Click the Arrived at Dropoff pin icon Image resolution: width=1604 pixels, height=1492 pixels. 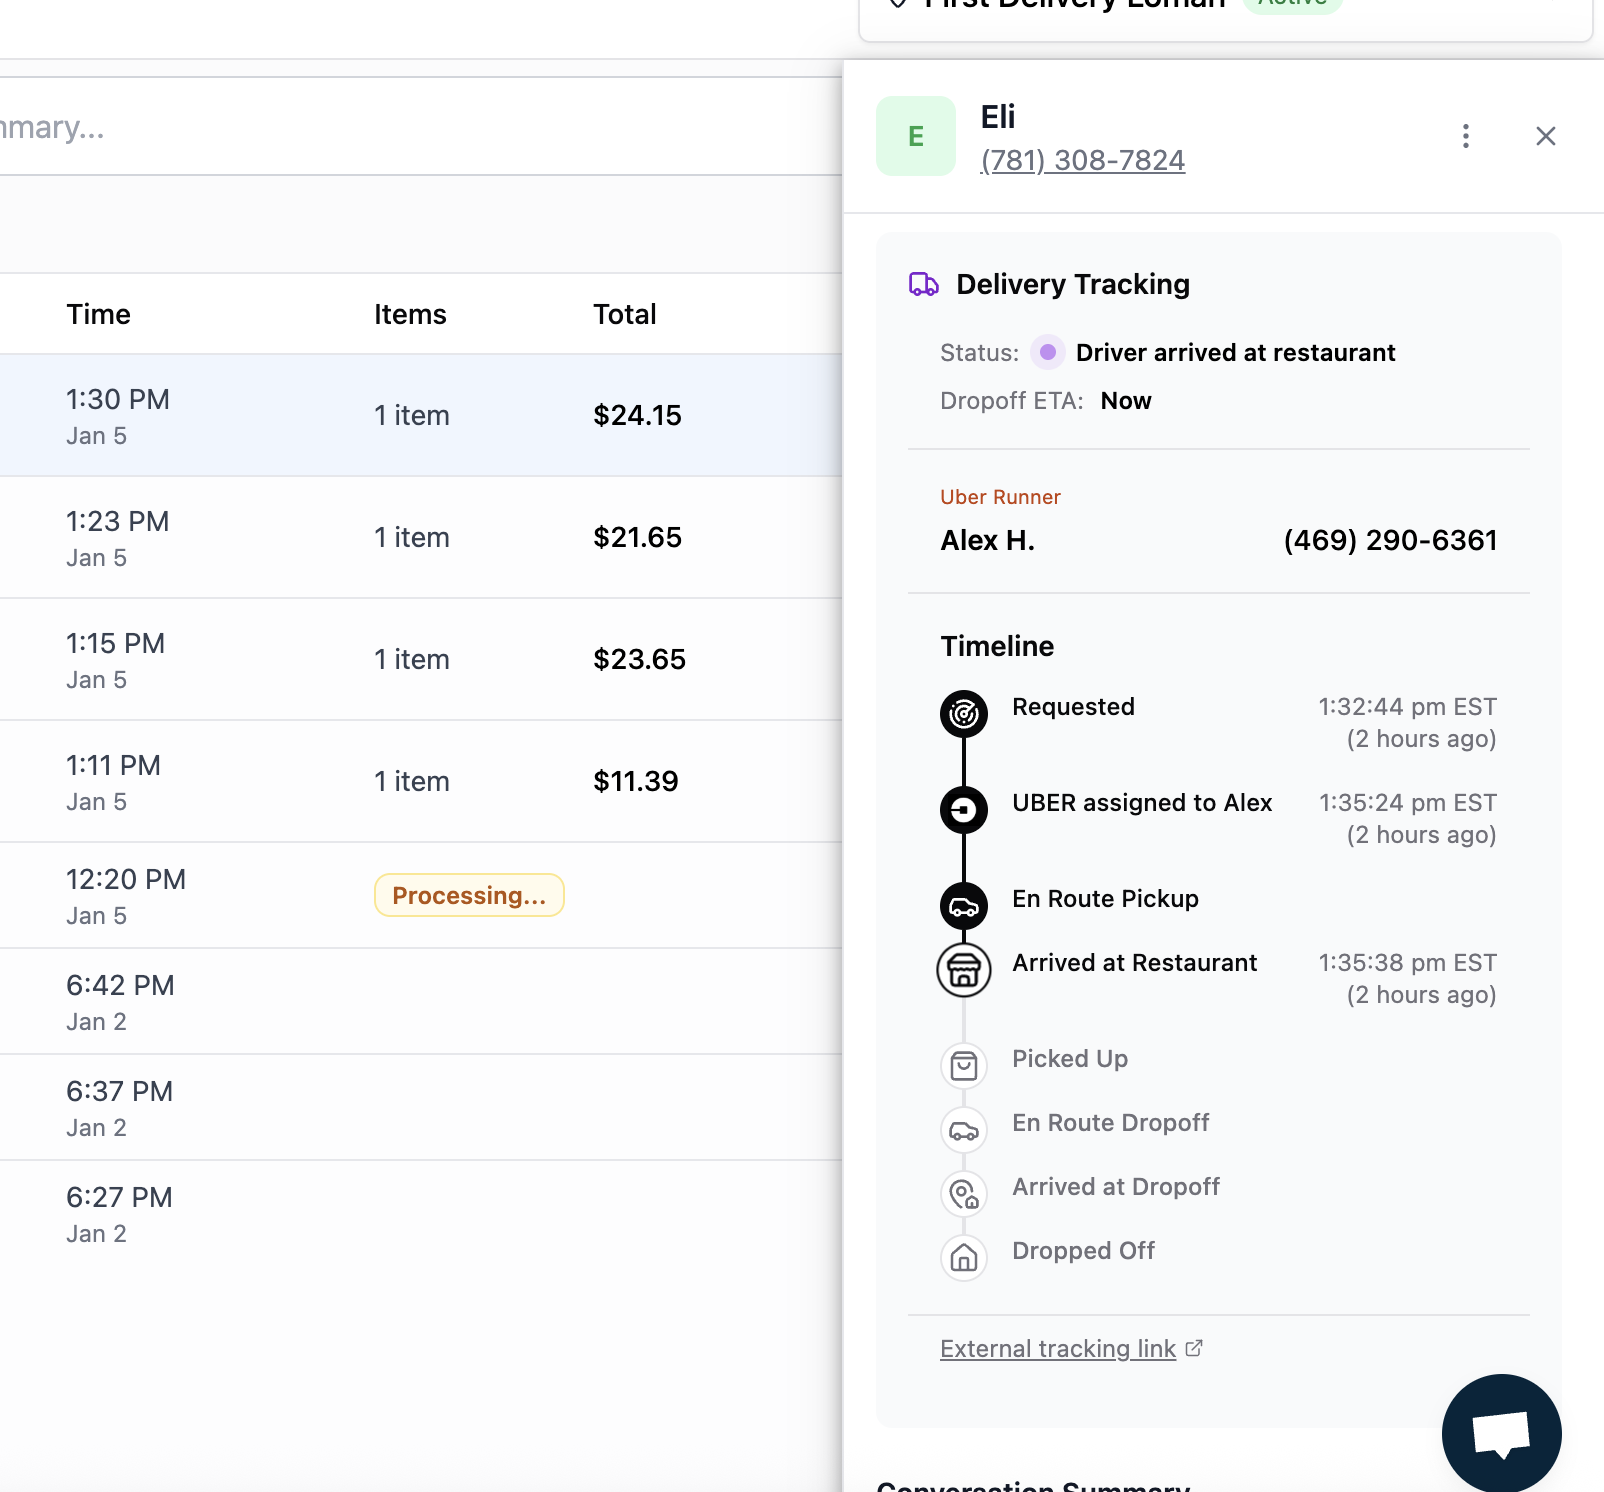pos(963,1194)
